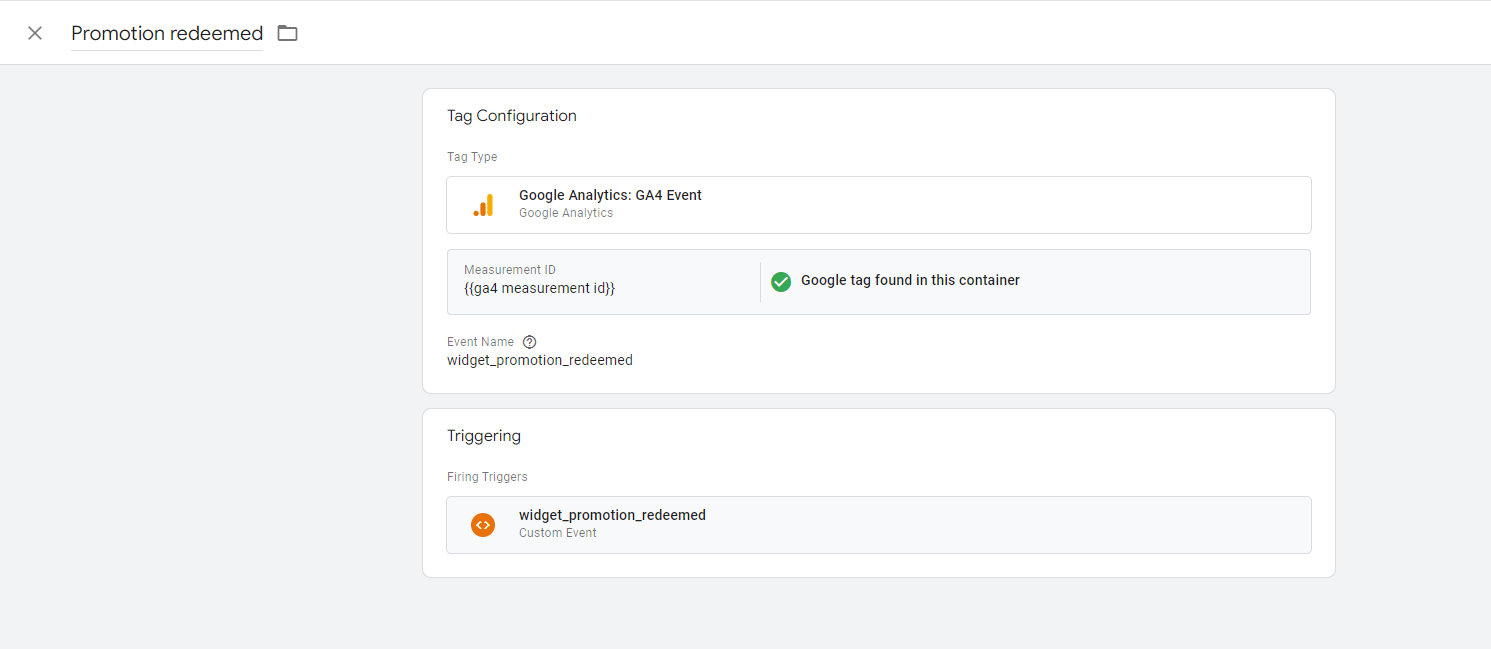Click the "Triggering" section heading
The image size is (1491, 649).
click(484, 436)
